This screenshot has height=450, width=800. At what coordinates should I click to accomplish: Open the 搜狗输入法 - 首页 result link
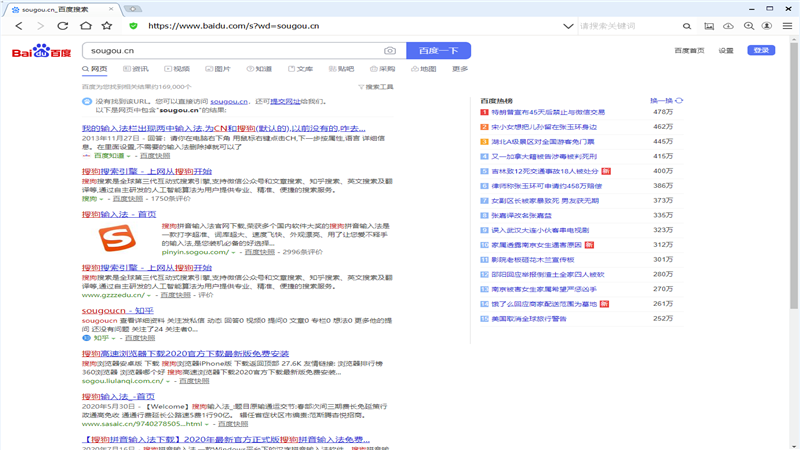(x=119, y=213)
